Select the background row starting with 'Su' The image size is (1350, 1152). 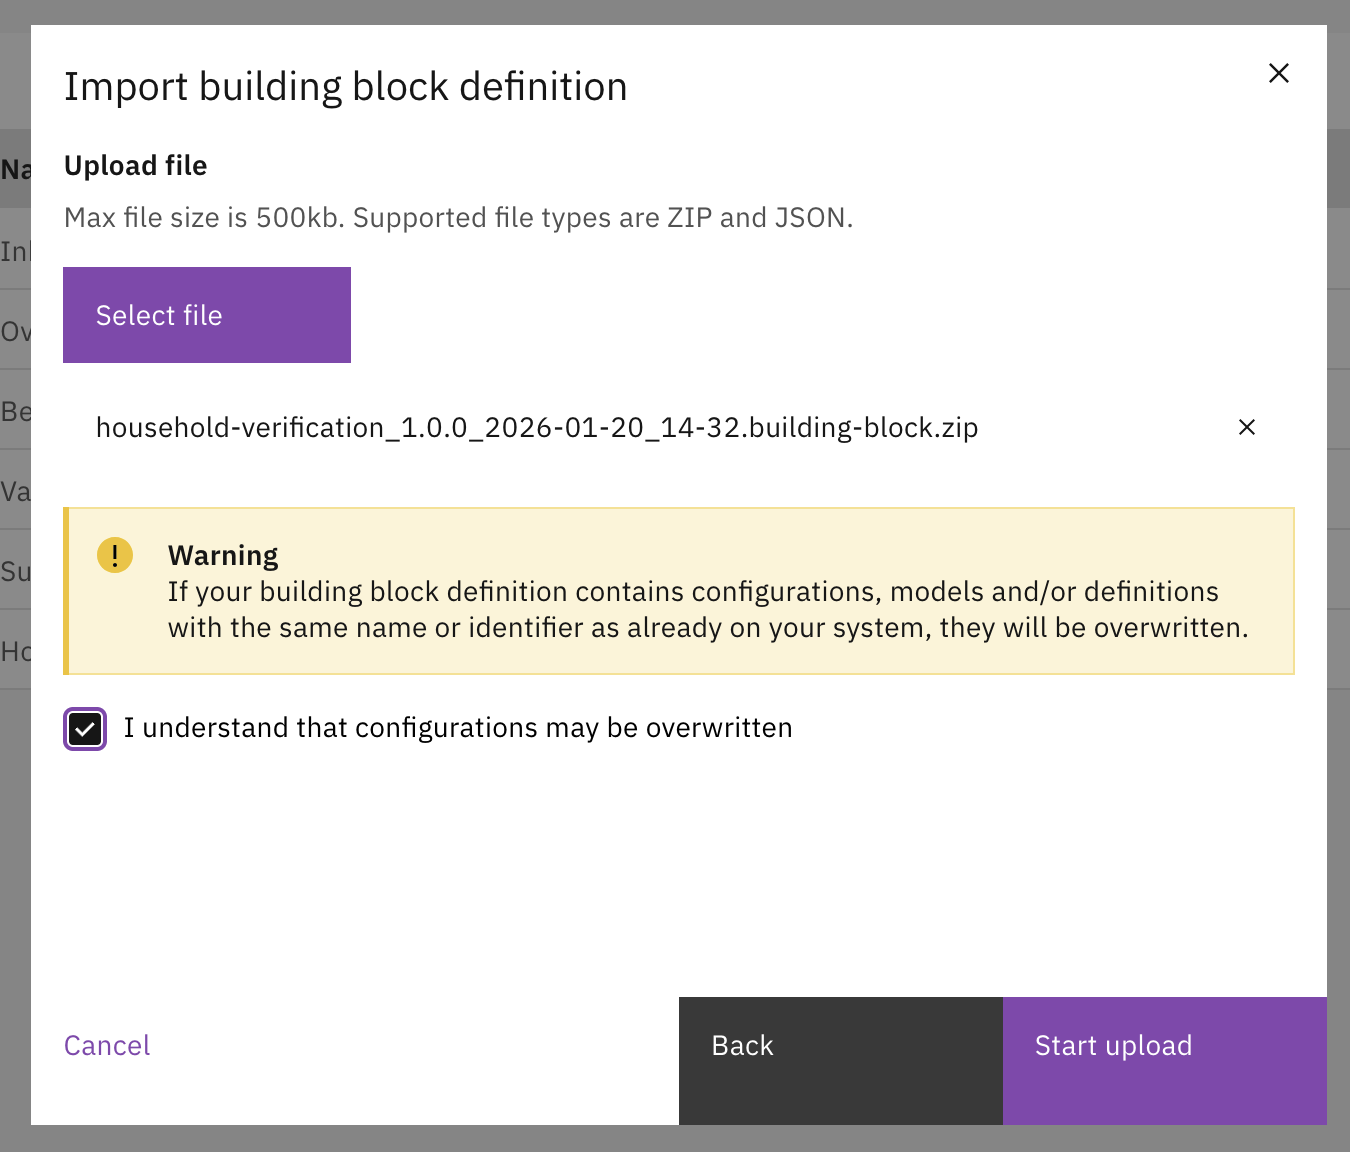(15, 571)
